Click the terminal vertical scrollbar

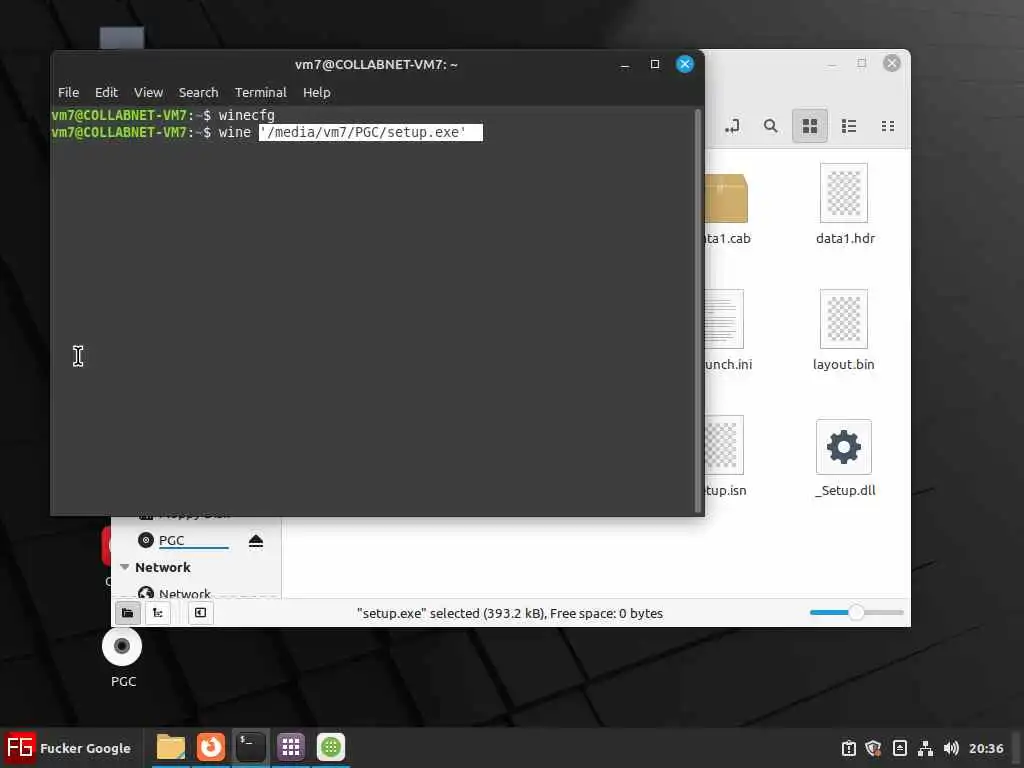[697, 311]
